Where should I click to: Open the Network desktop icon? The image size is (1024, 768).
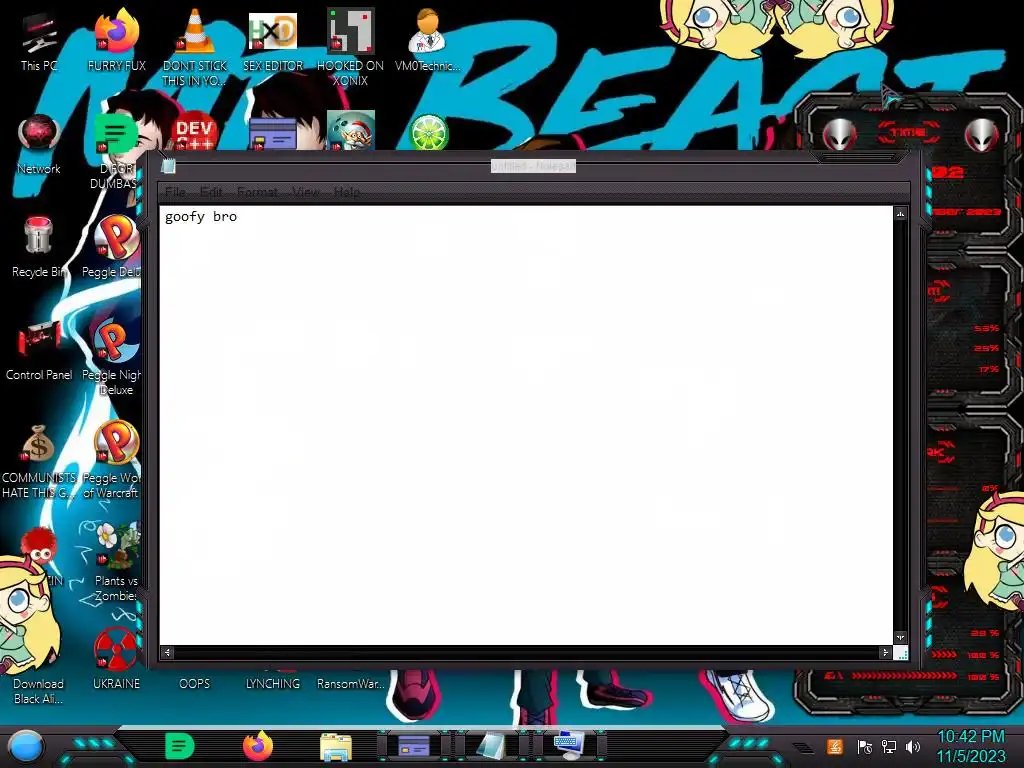coord(39,145)
